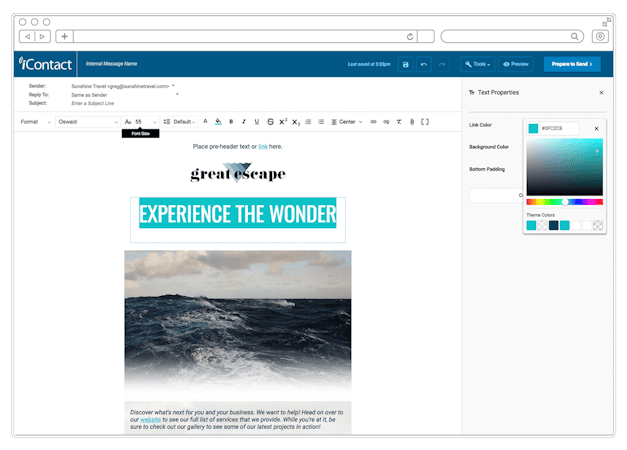Open the Format dropdown

click(36, 122)
